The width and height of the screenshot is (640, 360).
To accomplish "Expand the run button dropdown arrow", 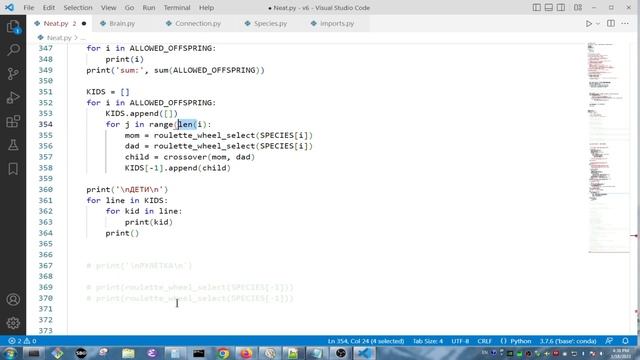I will 598,24.
